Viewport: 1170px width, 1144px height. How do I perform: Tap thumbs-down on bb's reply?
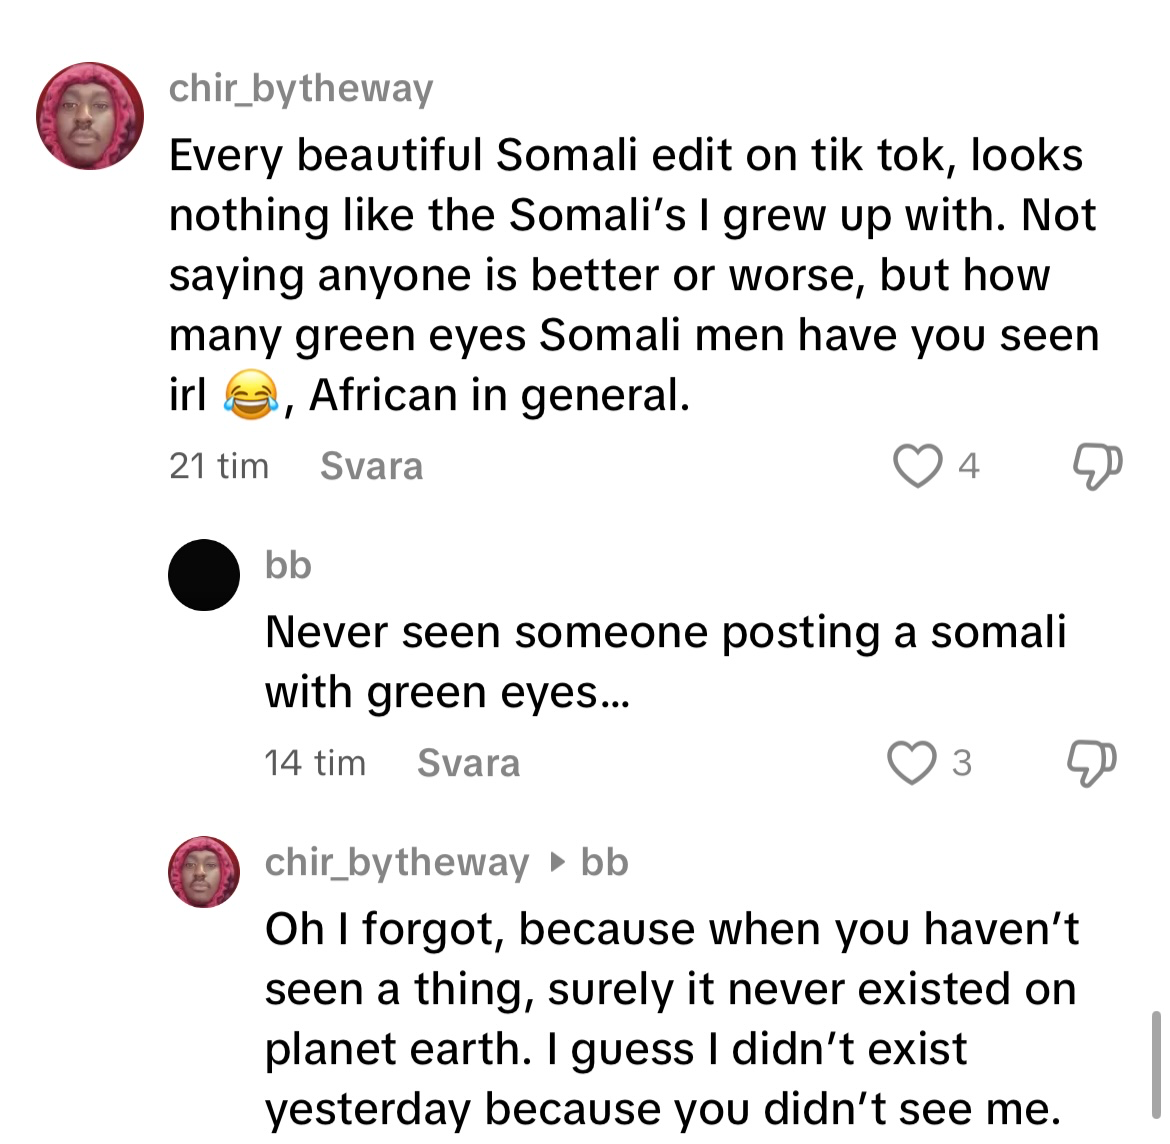click(1091, 763)
